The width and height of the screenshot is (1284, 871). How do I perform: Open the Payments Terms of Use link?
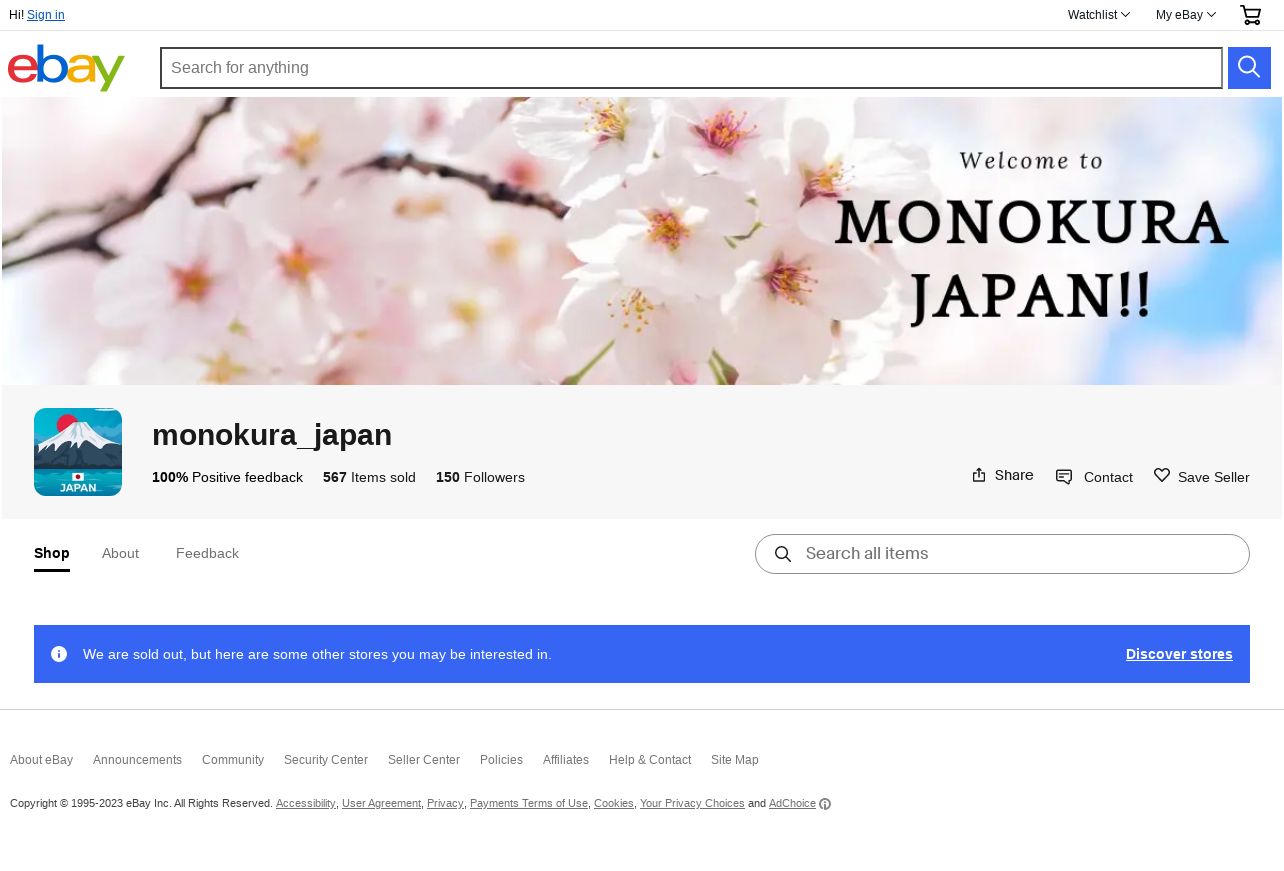click(529, 803)
